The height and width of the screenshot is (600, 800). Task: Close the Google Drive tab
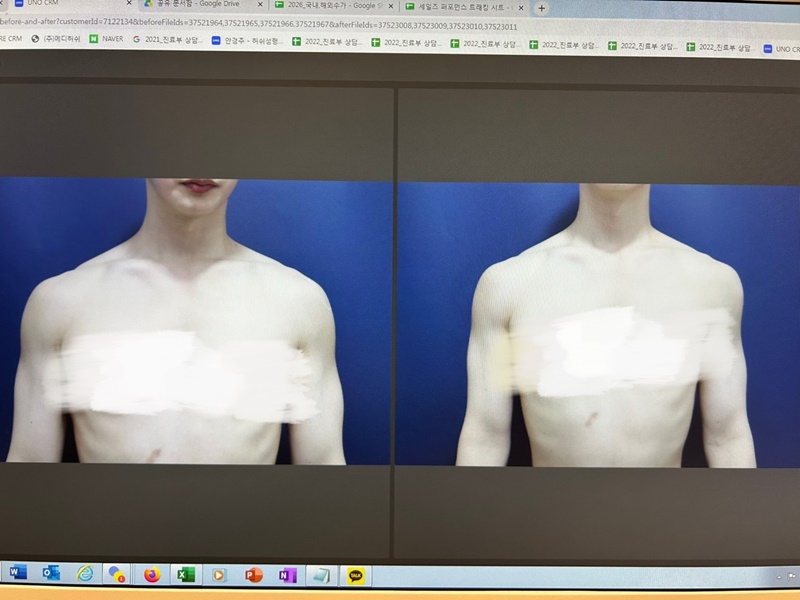[x=260, y=5]
